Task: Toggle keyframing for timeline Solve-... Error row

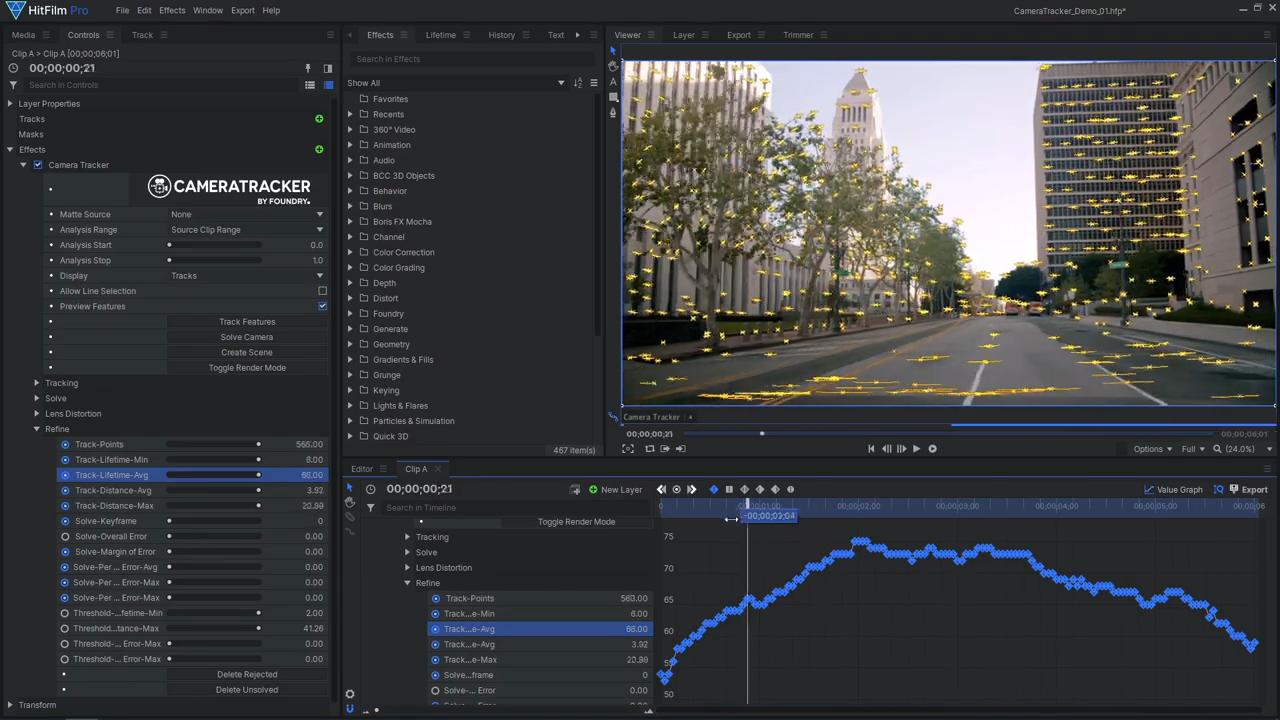Action: pos(435,690)
